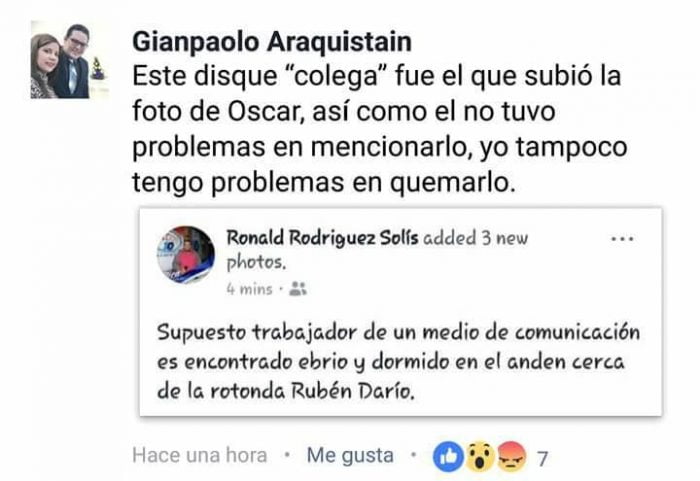The image size is (700, 481).
Task: Click the Ronald Rodriguez Solís name link
Action: tap(322, 238)
